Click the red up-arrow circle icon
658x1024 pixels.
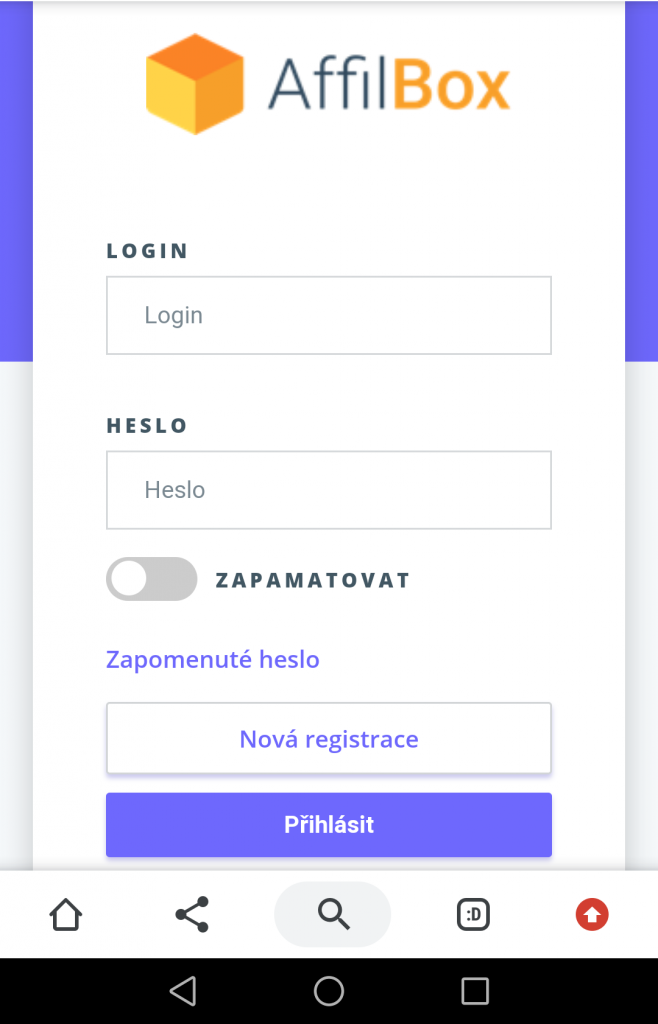coord(592,914)
